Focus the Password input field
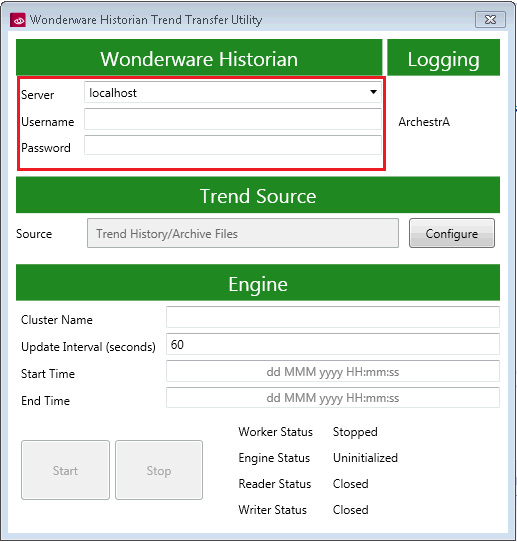 pos(233,145)
